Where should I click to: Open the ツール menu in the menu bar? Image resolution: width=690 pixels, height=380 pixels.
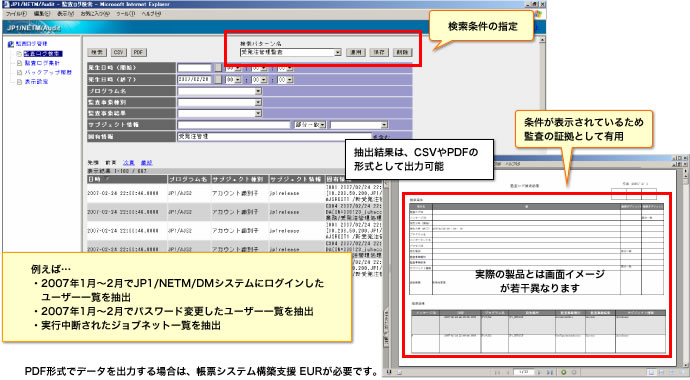pos(125,14)
